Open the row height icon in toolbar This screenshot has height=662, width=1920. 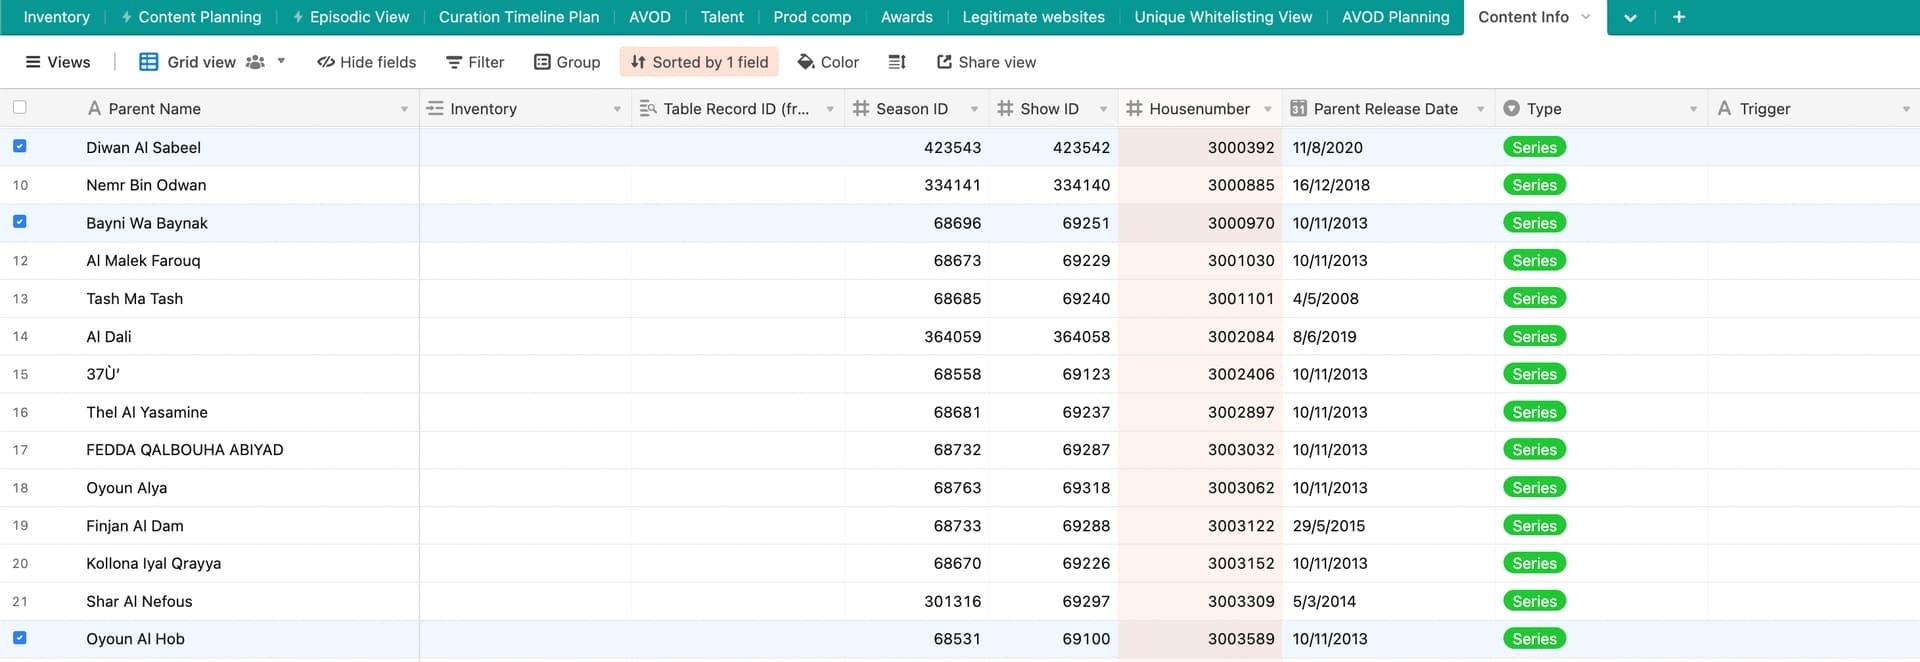(897, 62)
